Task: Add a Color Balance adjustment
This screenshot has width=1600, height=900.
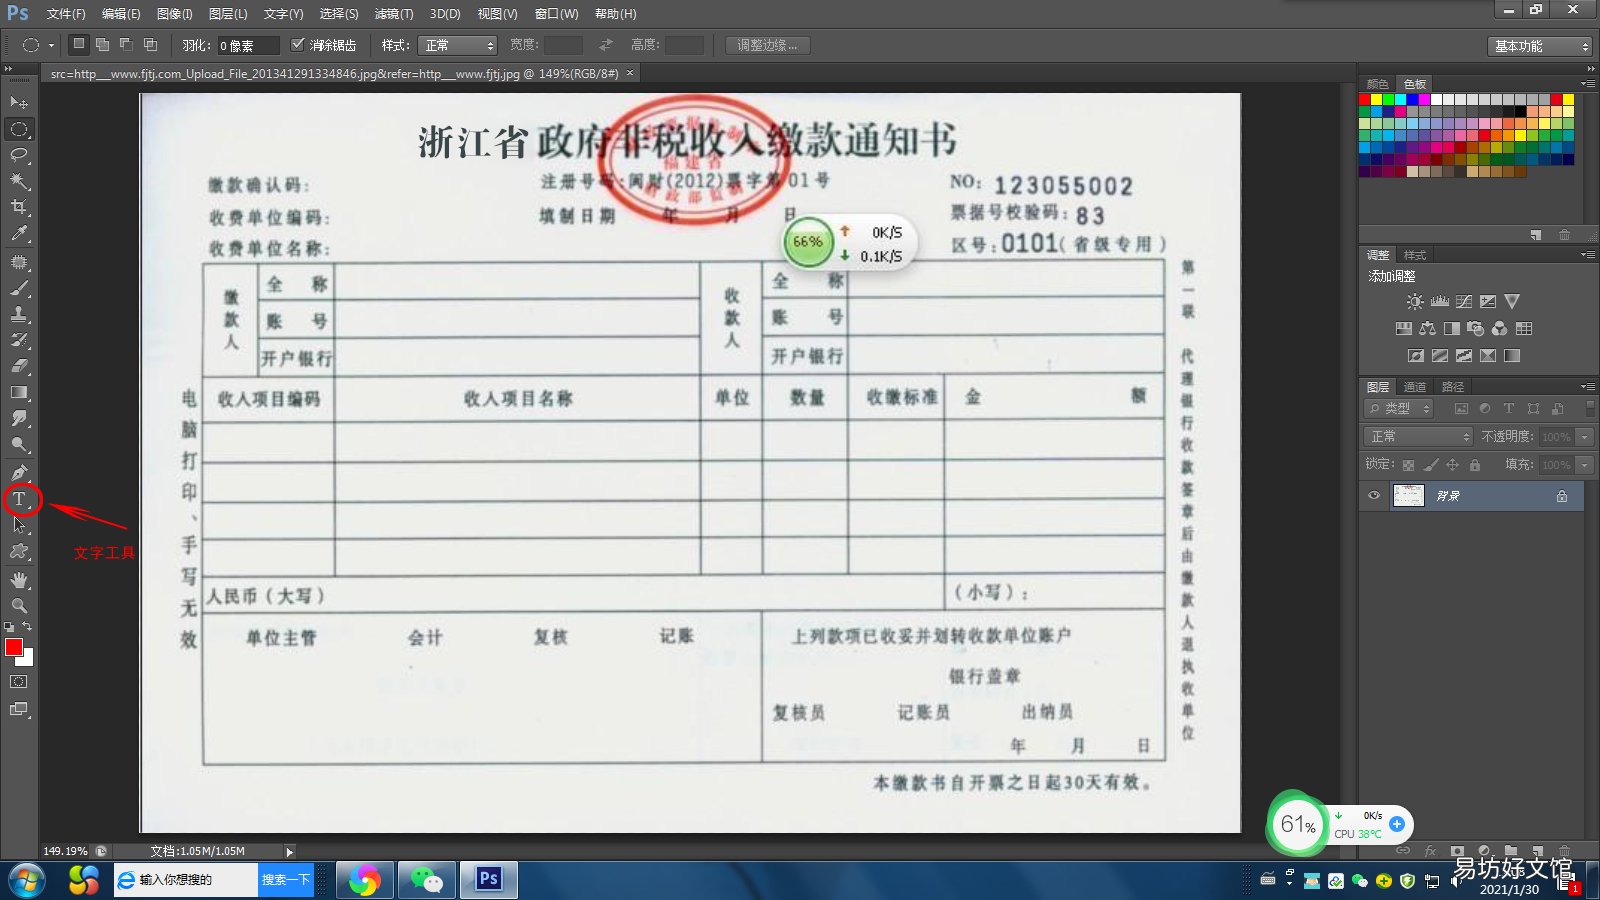Action: pyautogui.click(x=1428, y=328)
